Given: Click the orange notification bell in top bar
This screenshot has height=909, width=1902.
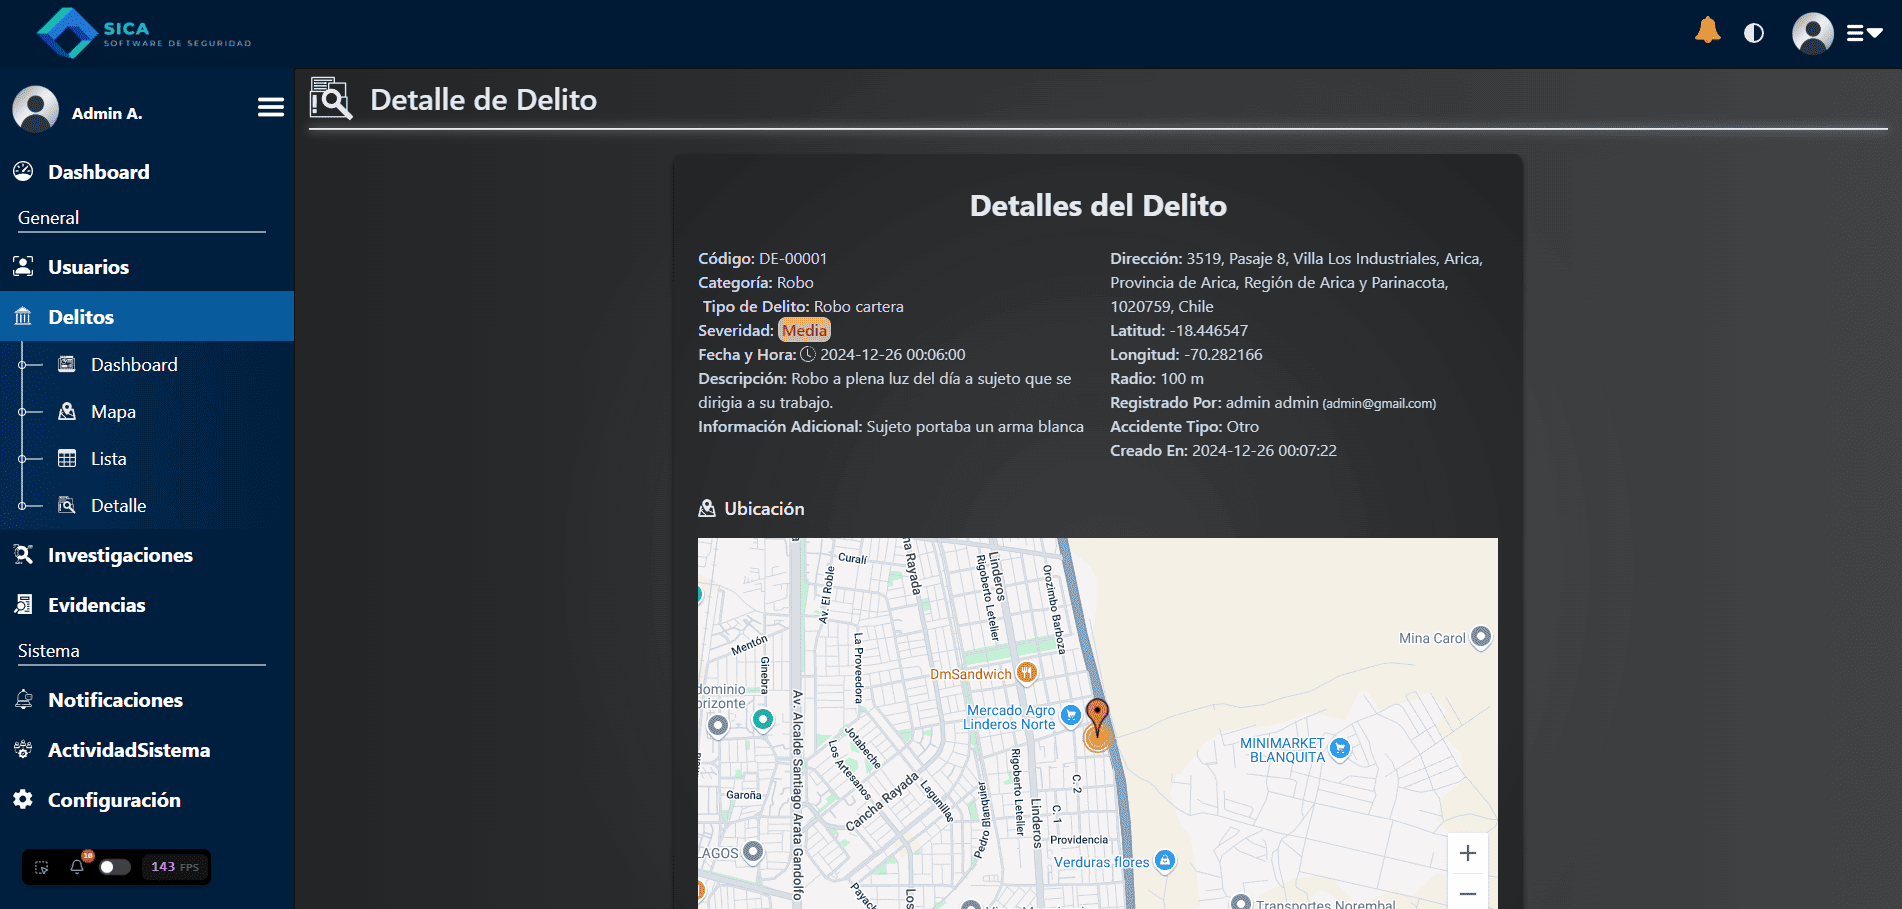Looking at the screenshot, I should 1707,31.
